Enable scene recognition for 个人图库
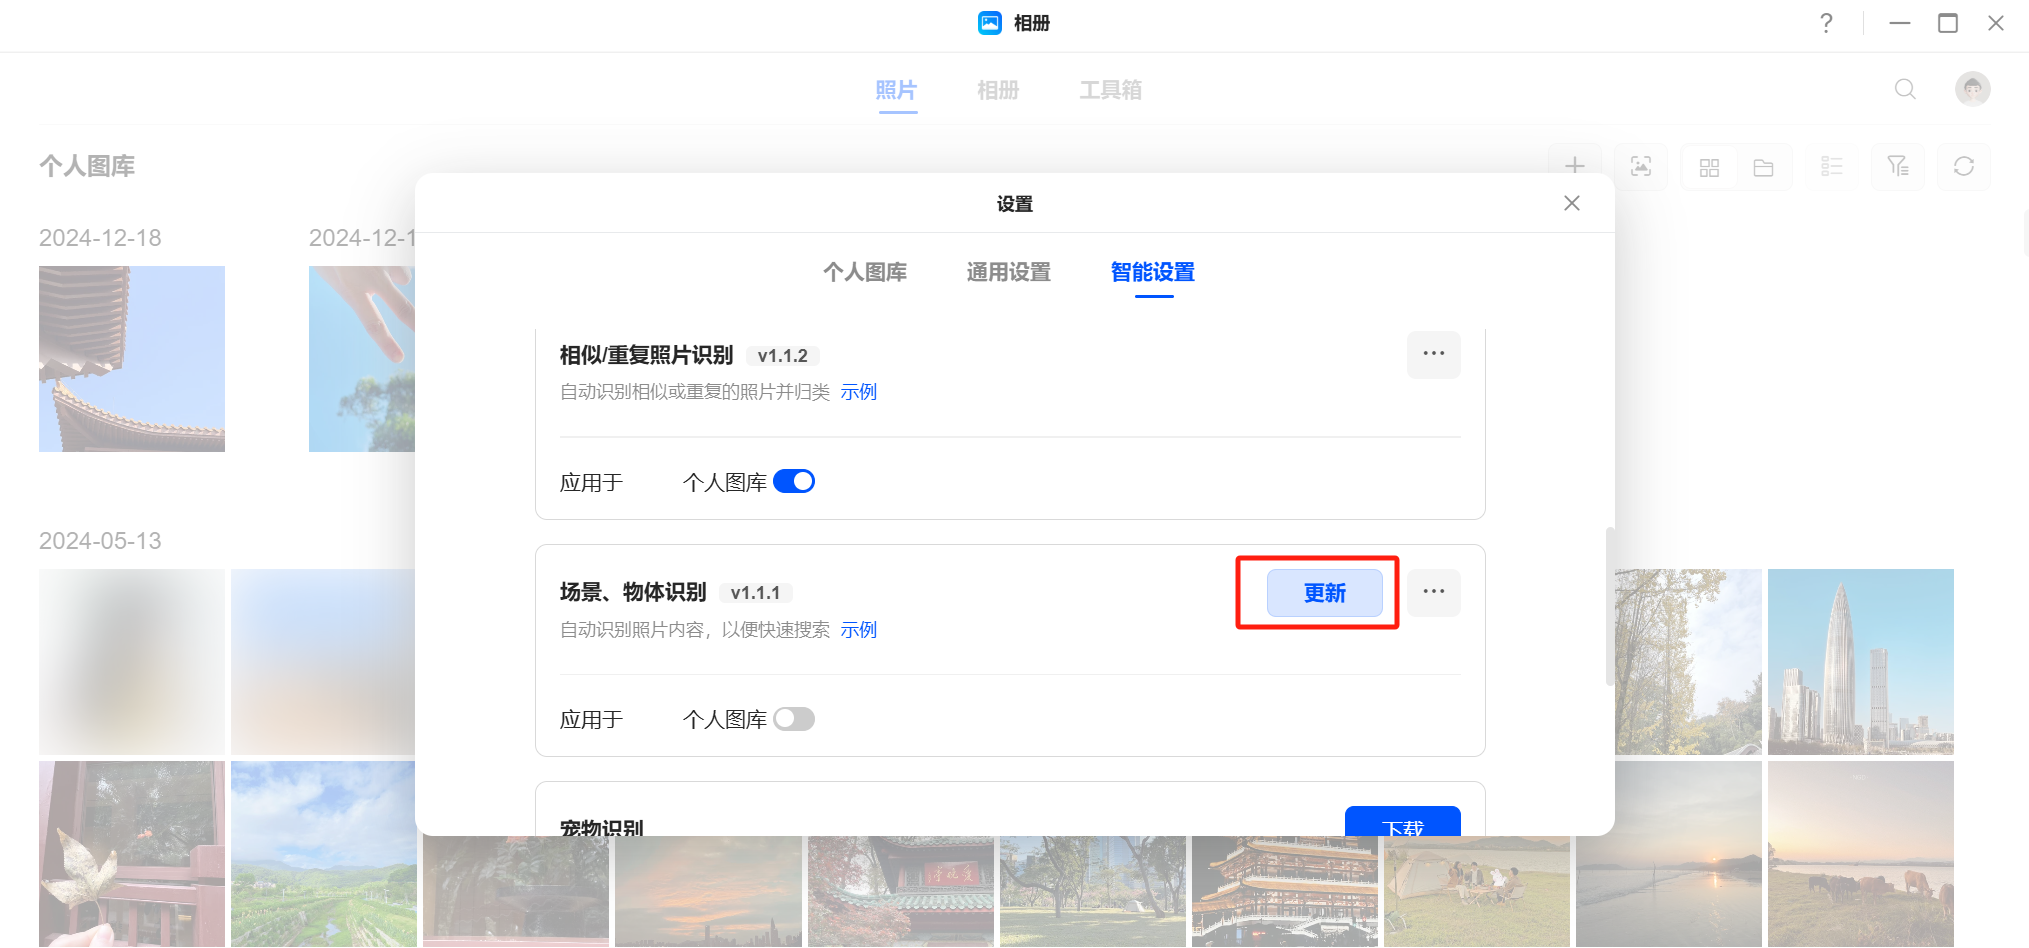The width and height of the screenshot is (2029, 948). pyautogui.click(x=794, y=719)
